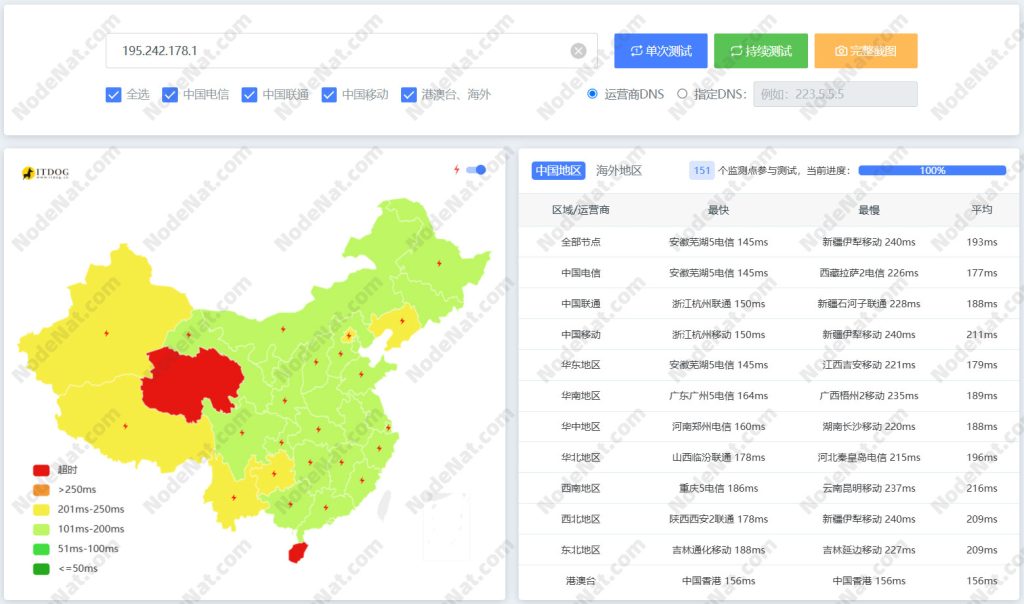Screen dimensions: 1024x604
Task: Click the lightning bolt icon beside the map toggle
Action: pyautogui.click(x=456, y=170)
